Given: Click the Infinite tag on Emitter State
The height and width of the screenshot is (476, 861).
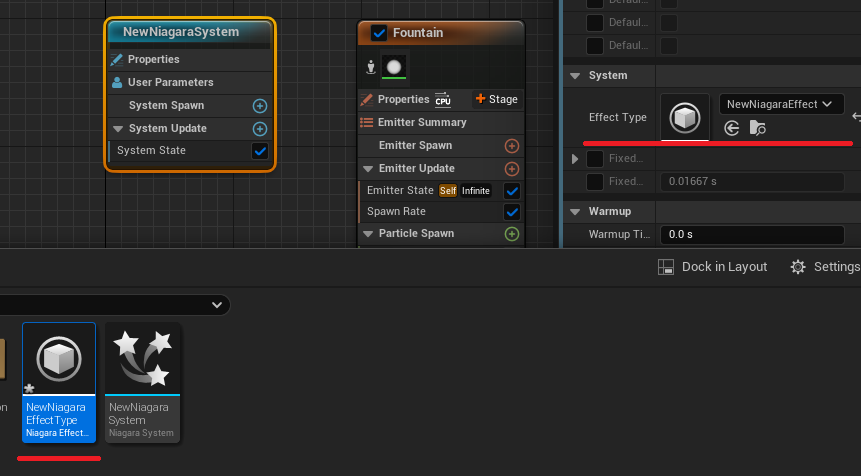Looking at the screenshot, I should point(476,191).
